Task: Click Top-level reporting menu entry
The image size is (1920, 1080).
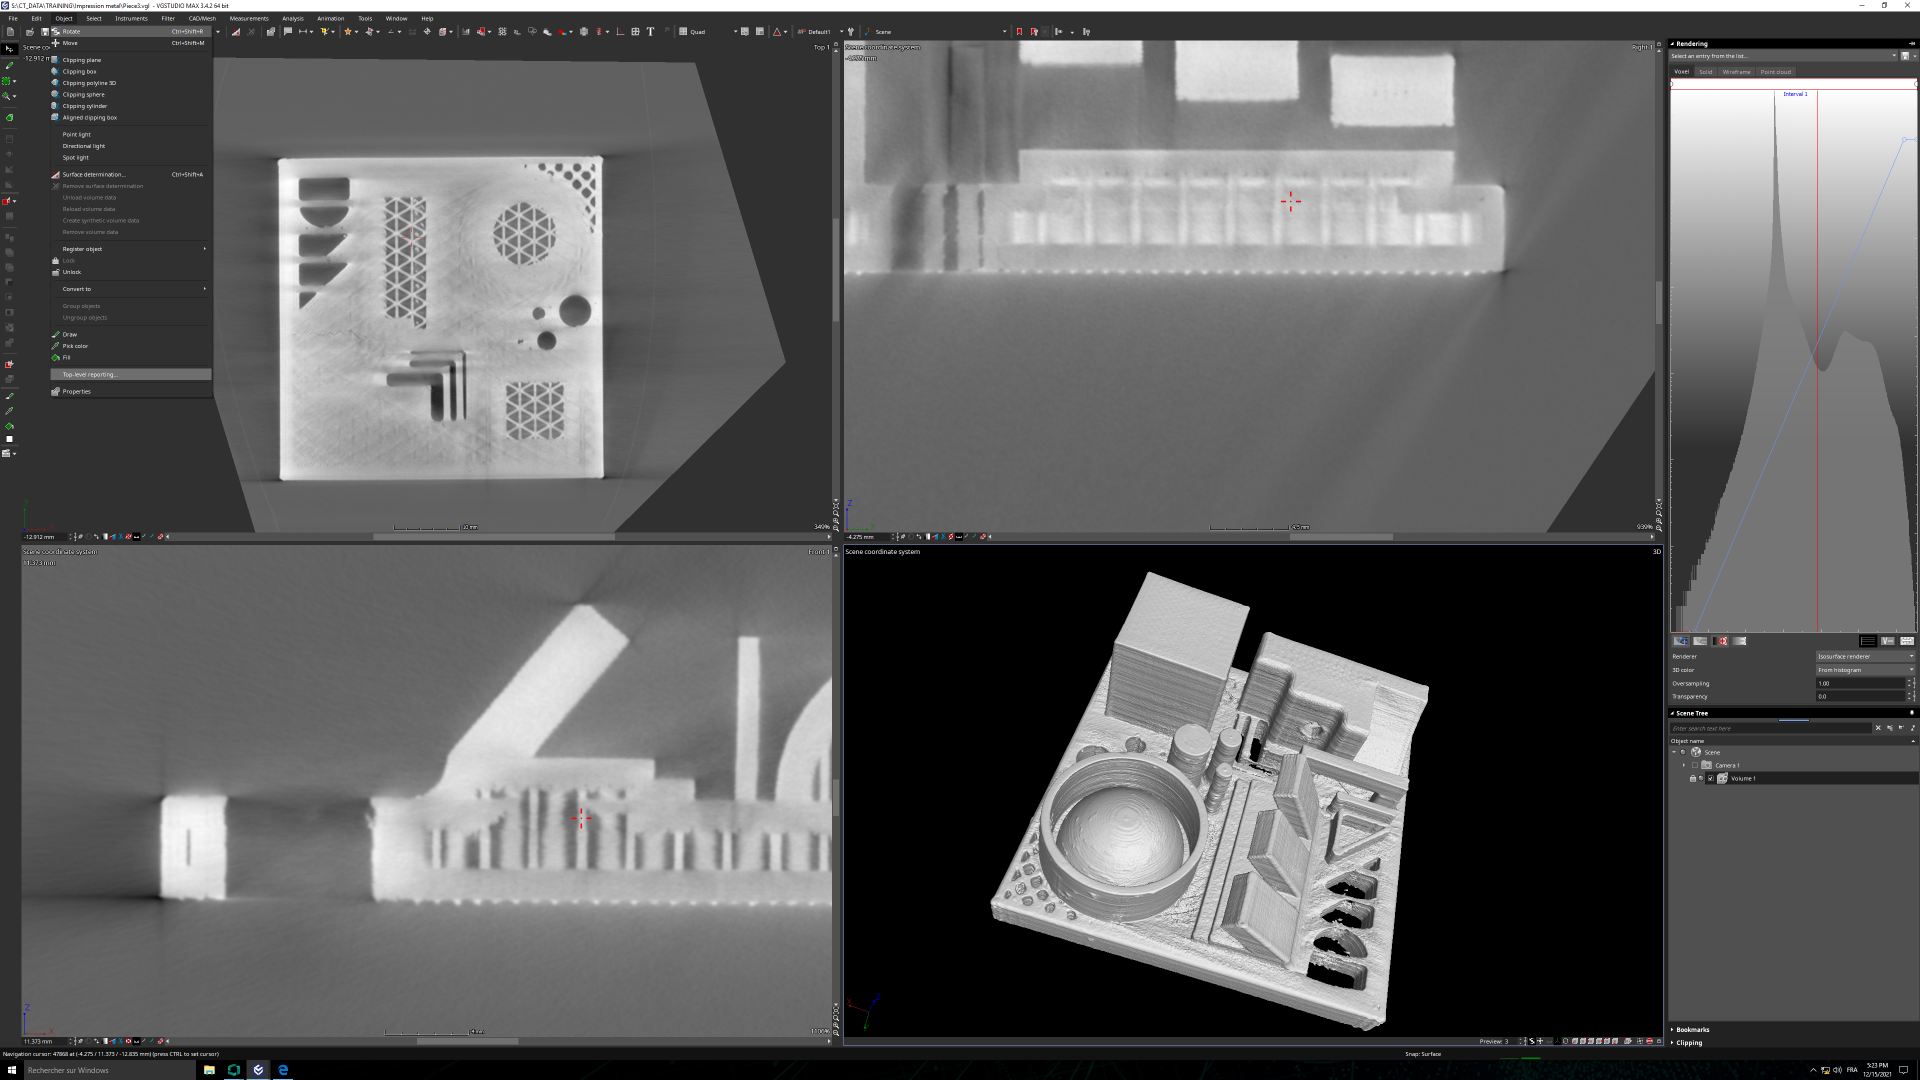Action: pos(90,375)
